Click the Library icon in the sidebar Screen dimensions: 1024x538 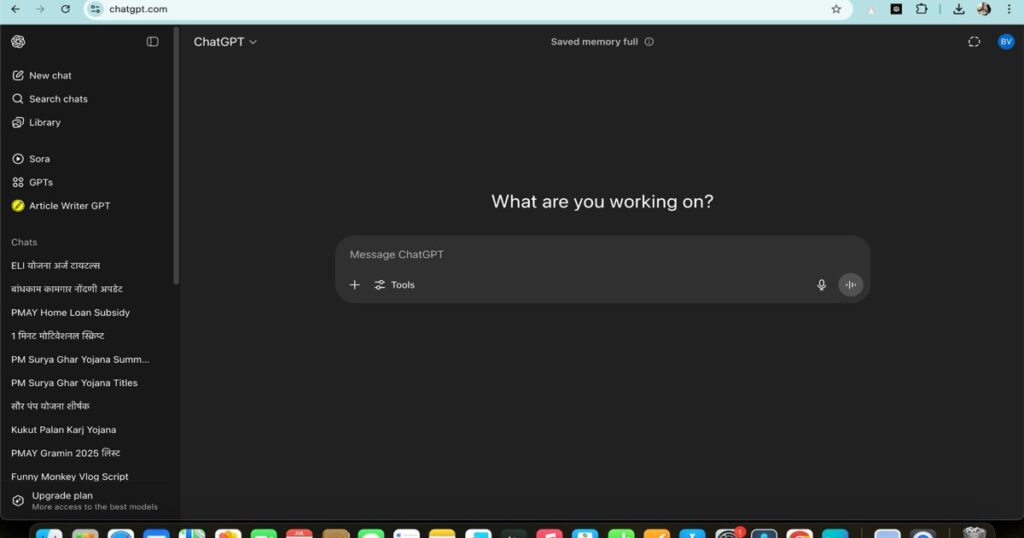18,123
